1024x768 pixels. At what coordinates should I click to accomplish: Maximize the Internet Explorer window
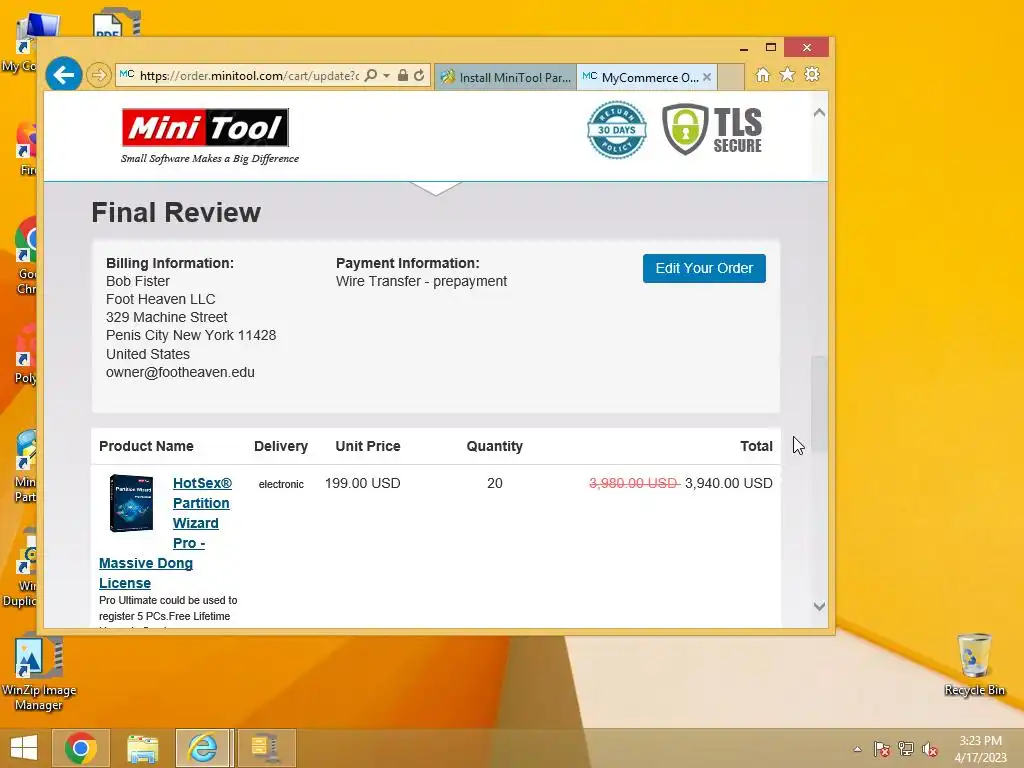(771, 48)
